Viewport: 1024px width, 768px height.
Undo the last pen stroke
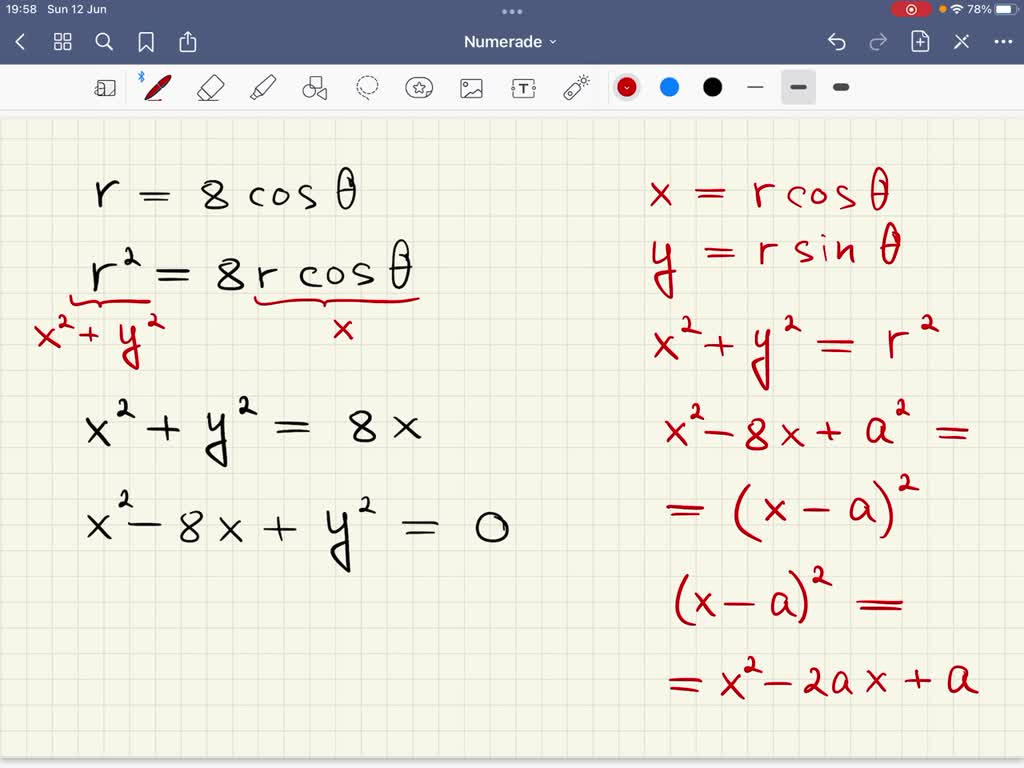(x=836, y=42)
